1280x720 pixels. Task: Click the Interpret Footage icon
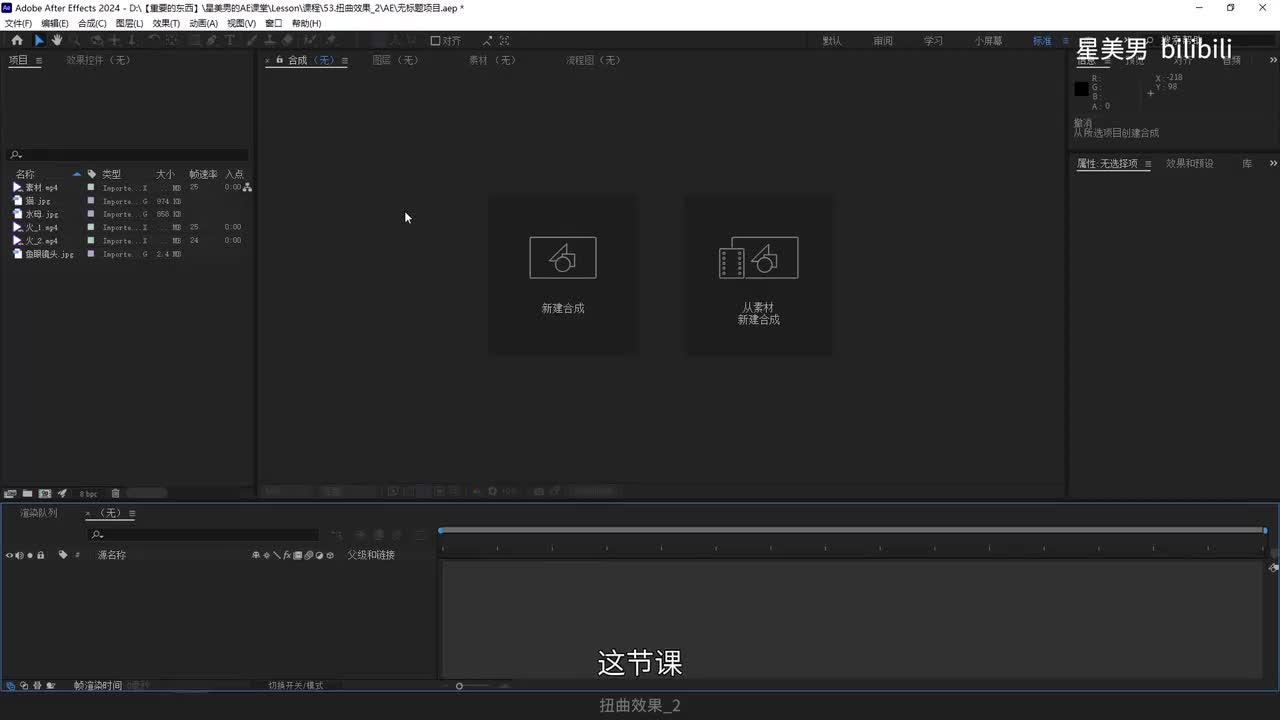[x=10, y=493]
